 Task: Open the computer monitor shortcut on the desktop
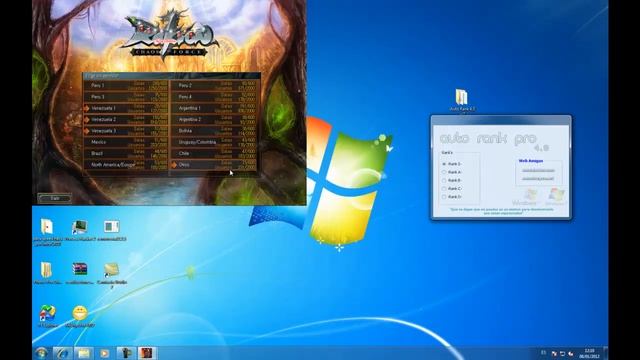click(80, 227)
